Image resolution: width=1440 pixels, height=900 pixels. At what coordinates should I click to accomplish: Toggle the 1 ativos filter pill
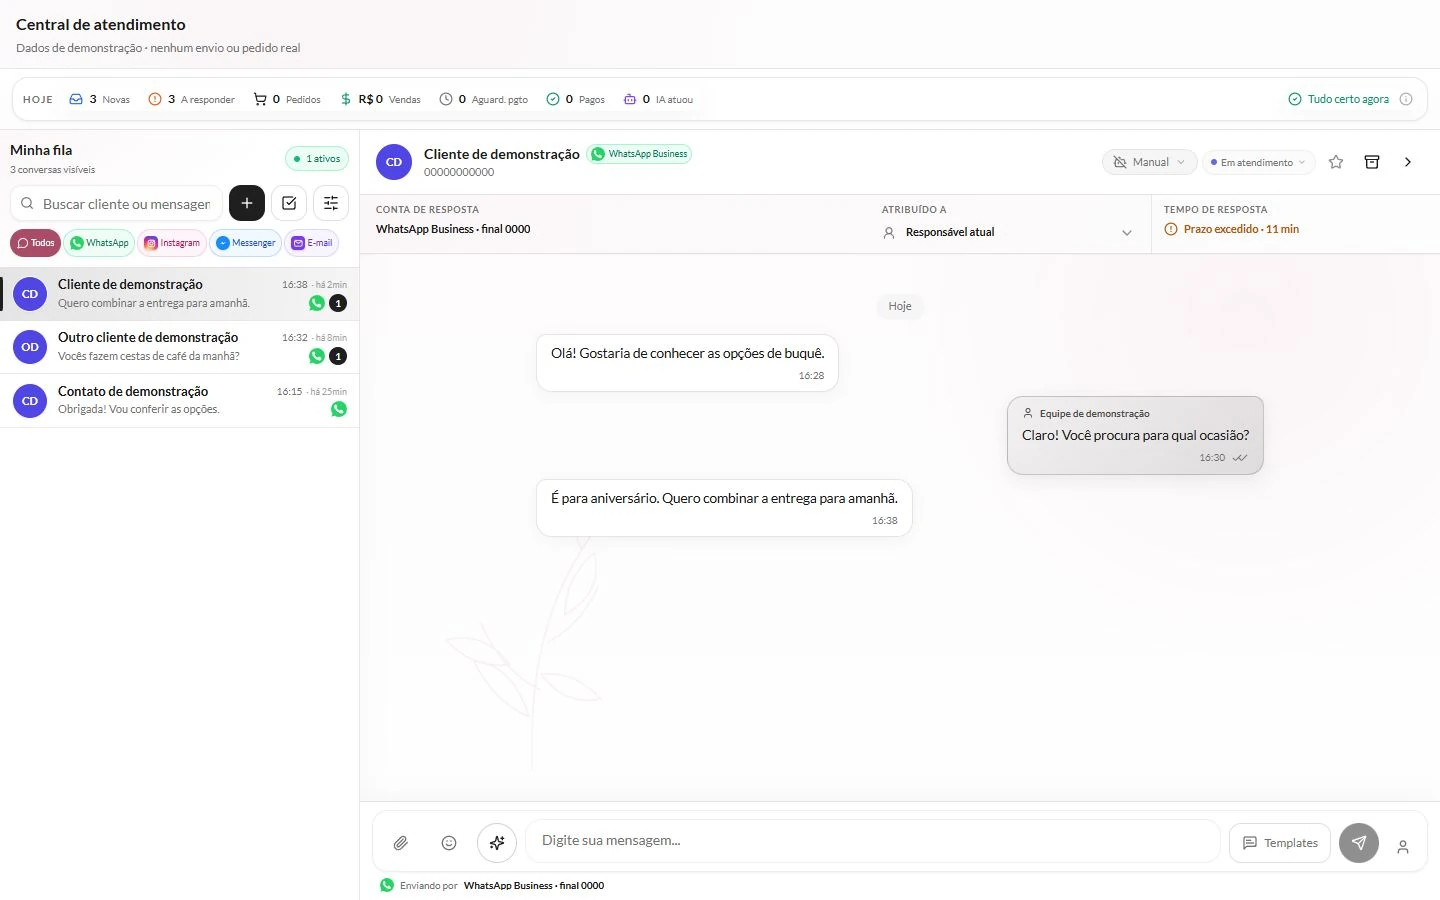(x=317, y=159)
